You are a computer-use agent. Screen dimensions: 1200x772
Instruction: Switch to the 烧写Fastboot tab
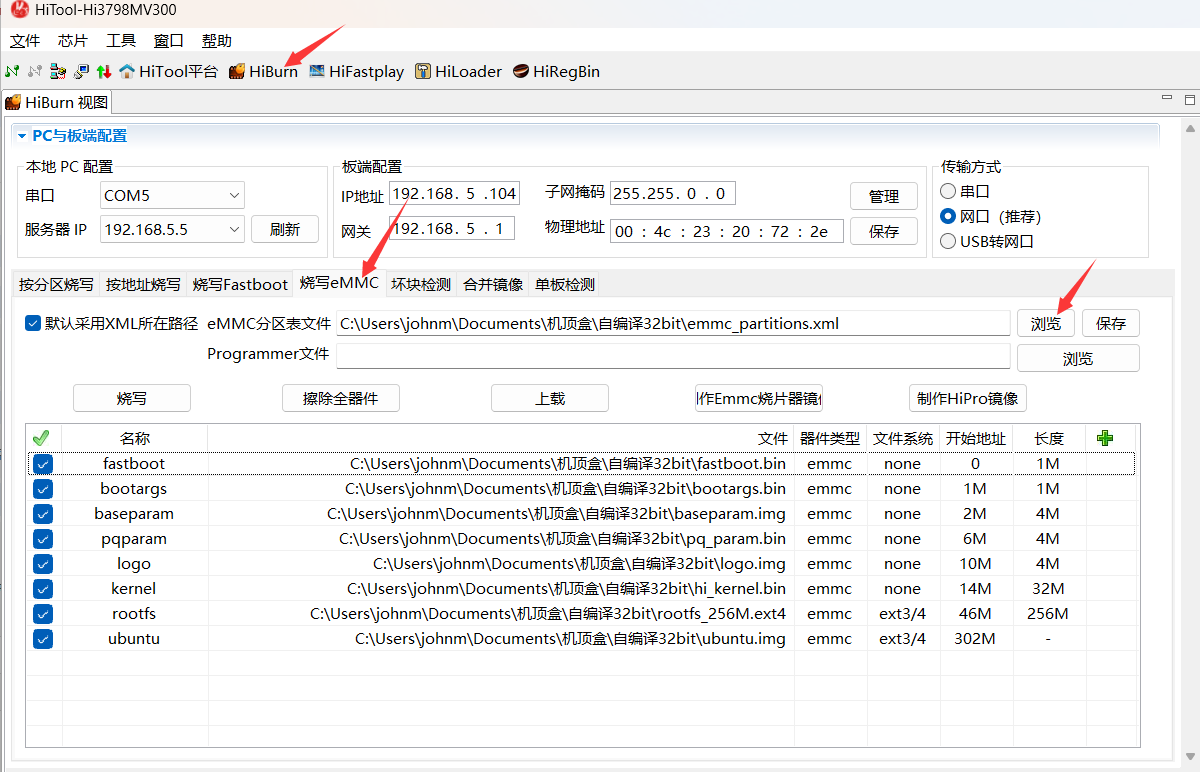click(x=240, y=284)
